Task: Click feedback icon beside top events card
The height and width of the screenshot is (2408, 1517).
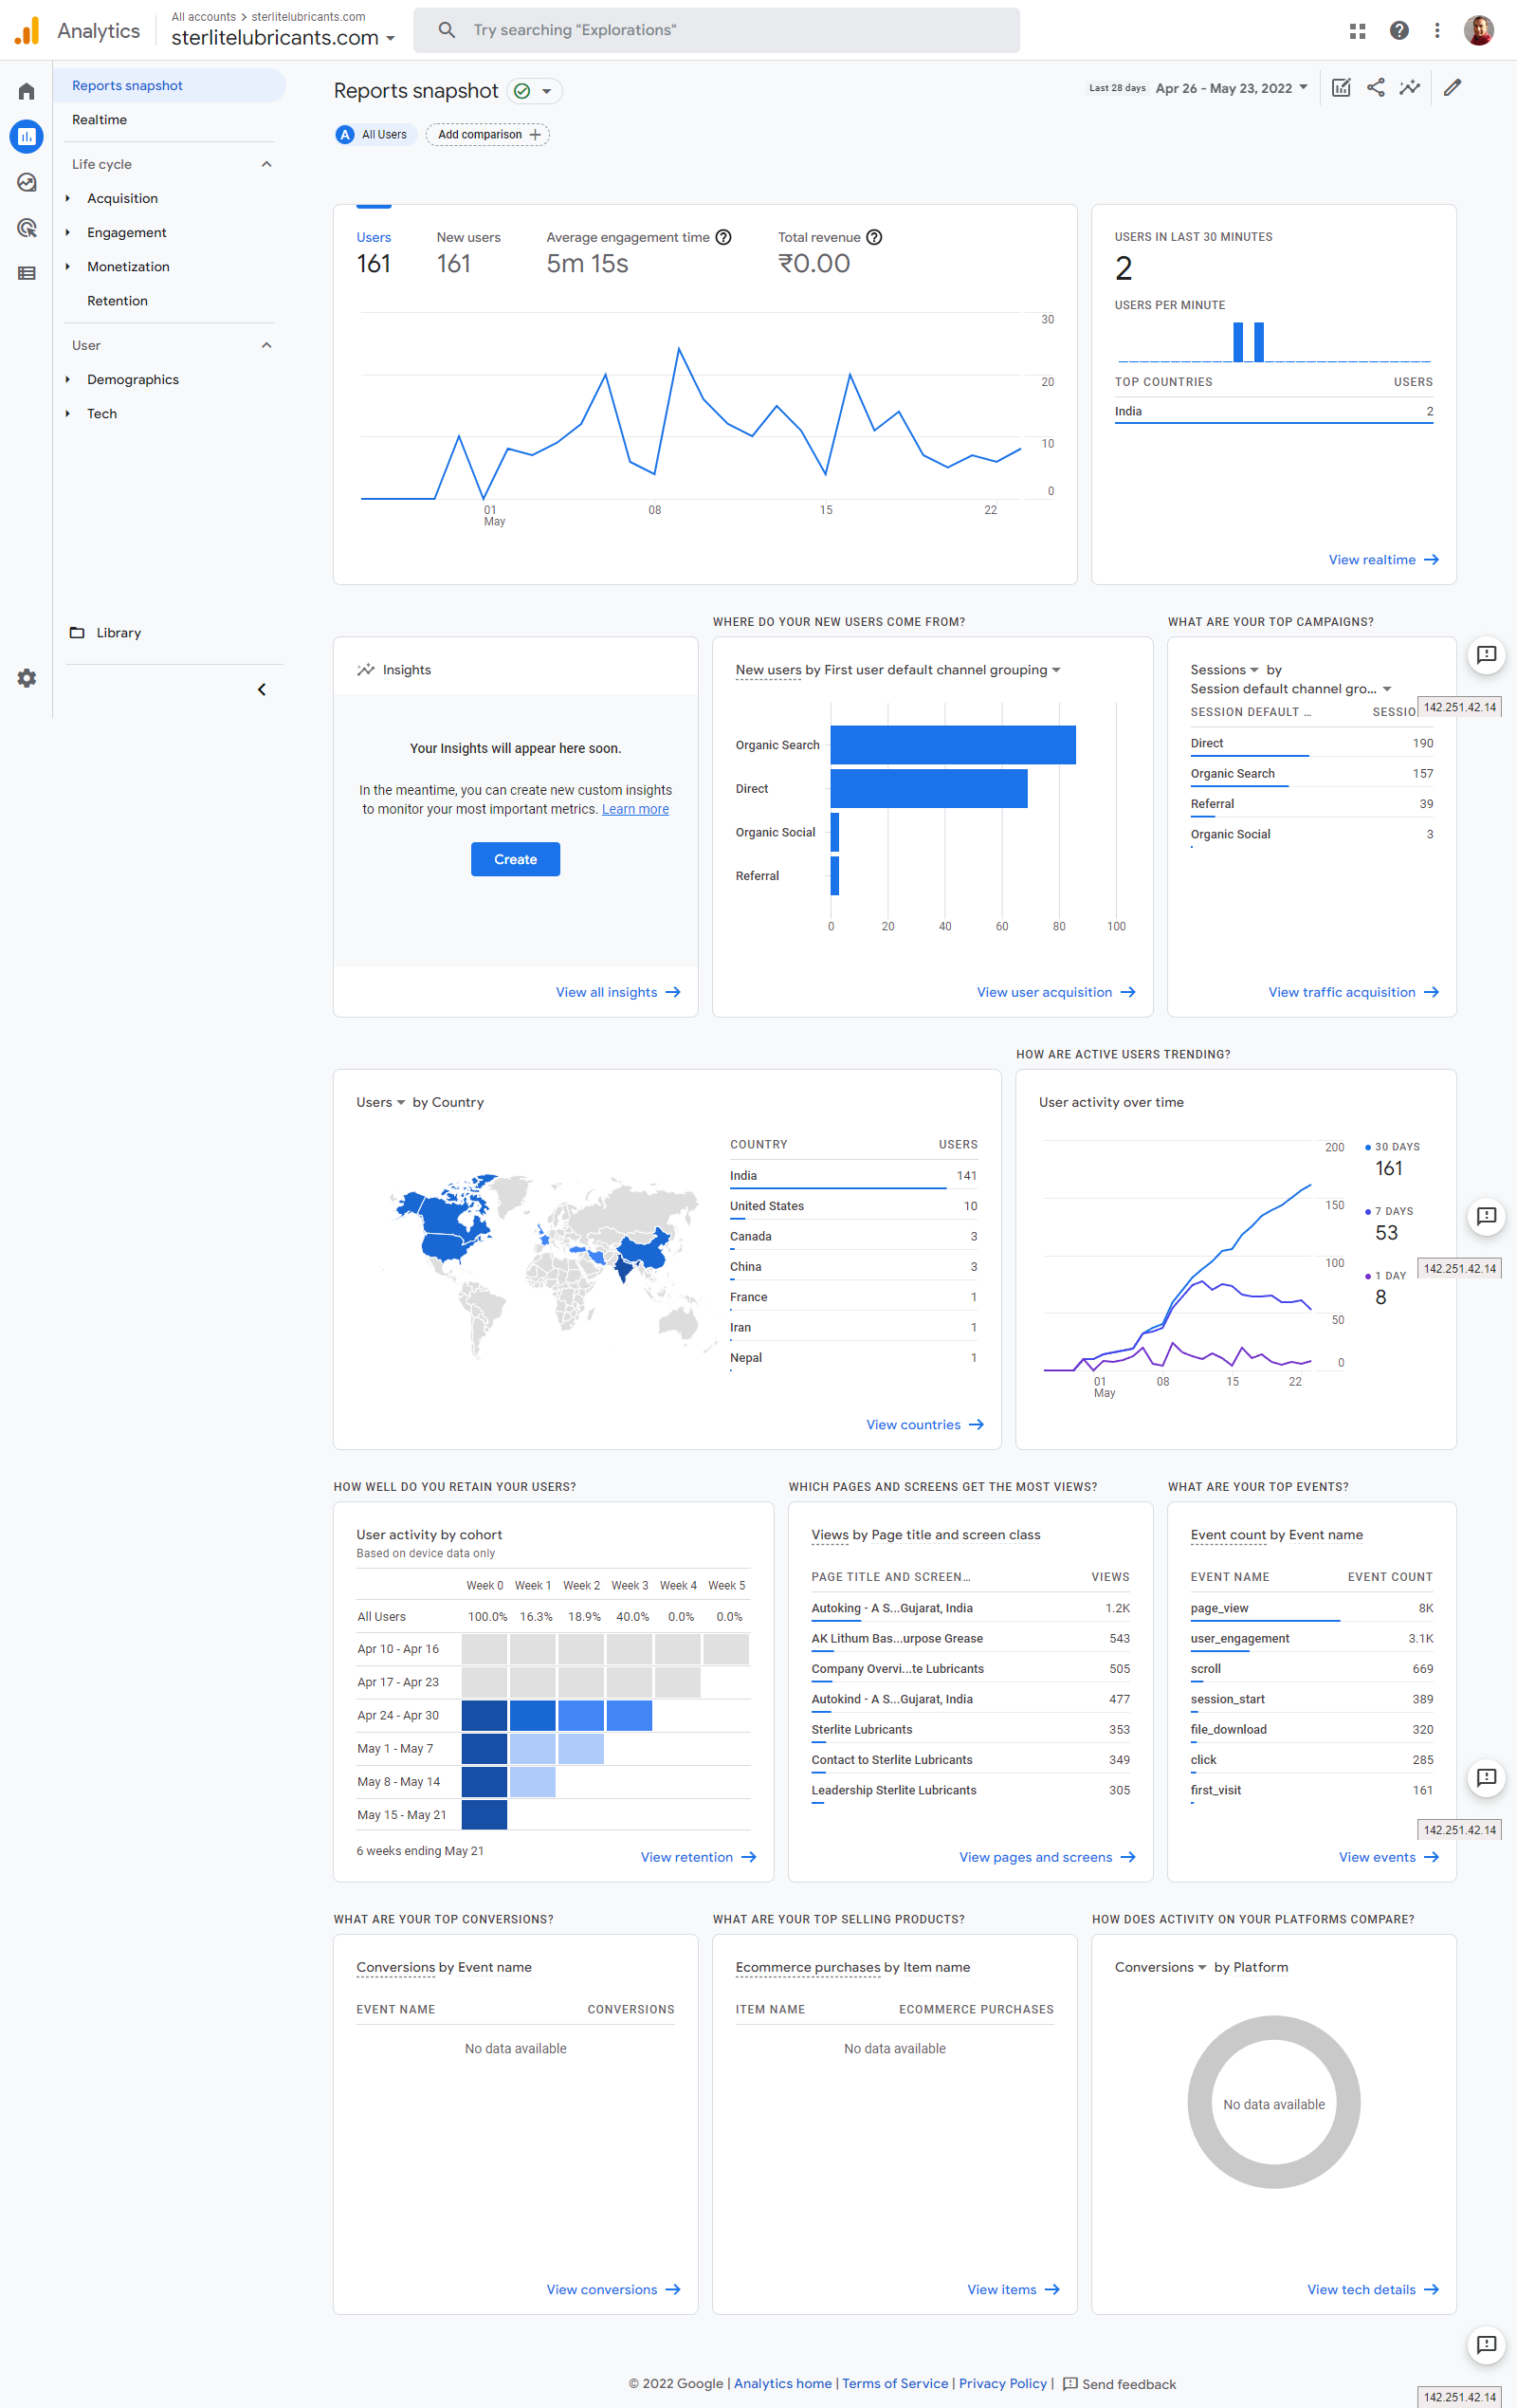Action: click(1486, 1777)
